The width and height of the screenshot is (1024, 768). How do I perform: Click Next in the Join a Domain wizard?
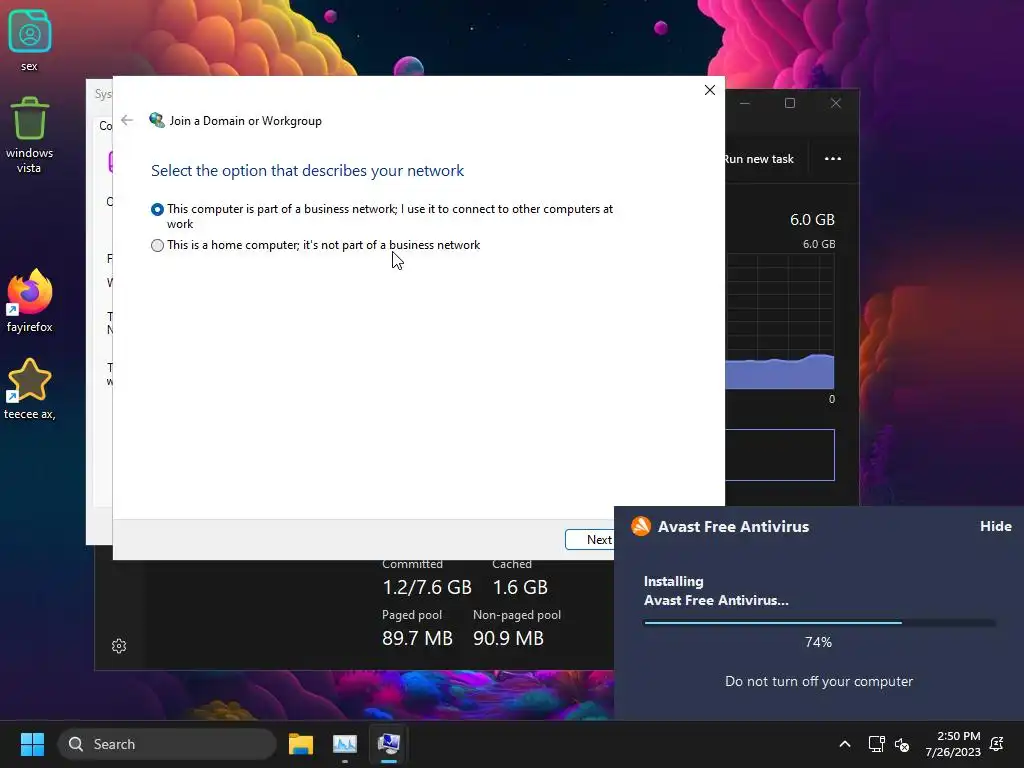(590, 539)
